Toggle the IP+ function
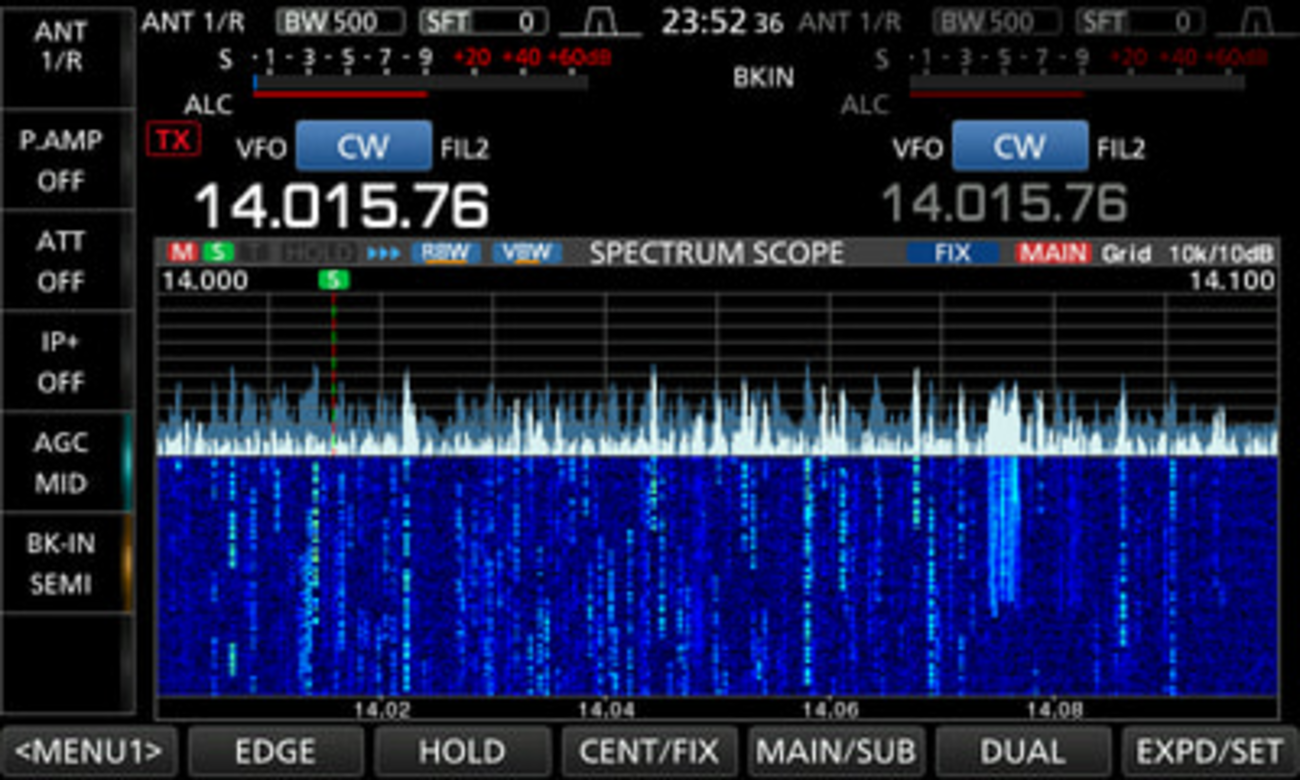 point(66,361)
